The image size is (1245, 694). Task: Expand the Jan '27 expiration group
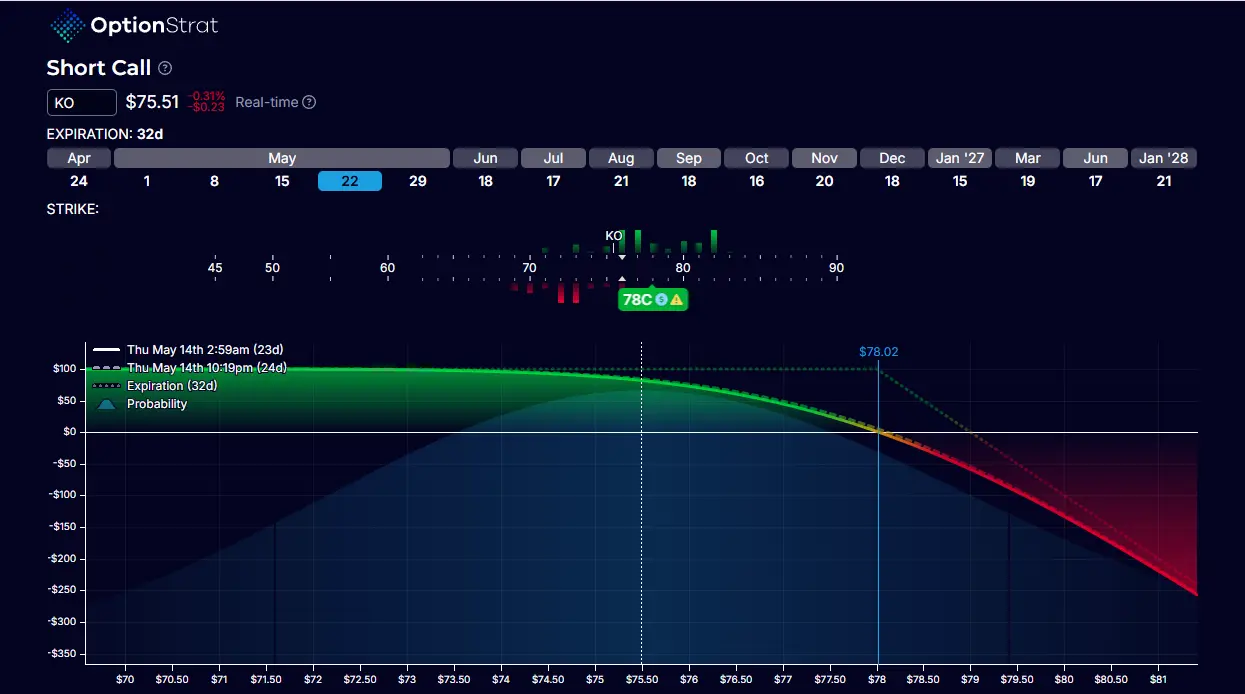coord(960,158)
